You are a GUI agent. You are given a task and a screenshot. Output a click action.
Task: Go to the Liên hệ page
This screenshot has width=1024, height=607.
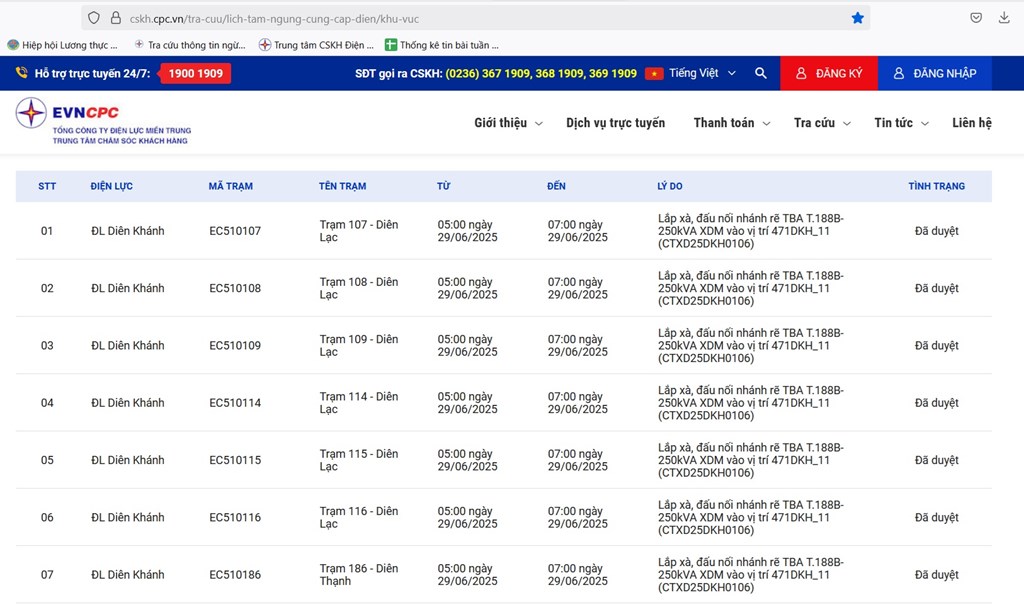(x=971, y=123)
